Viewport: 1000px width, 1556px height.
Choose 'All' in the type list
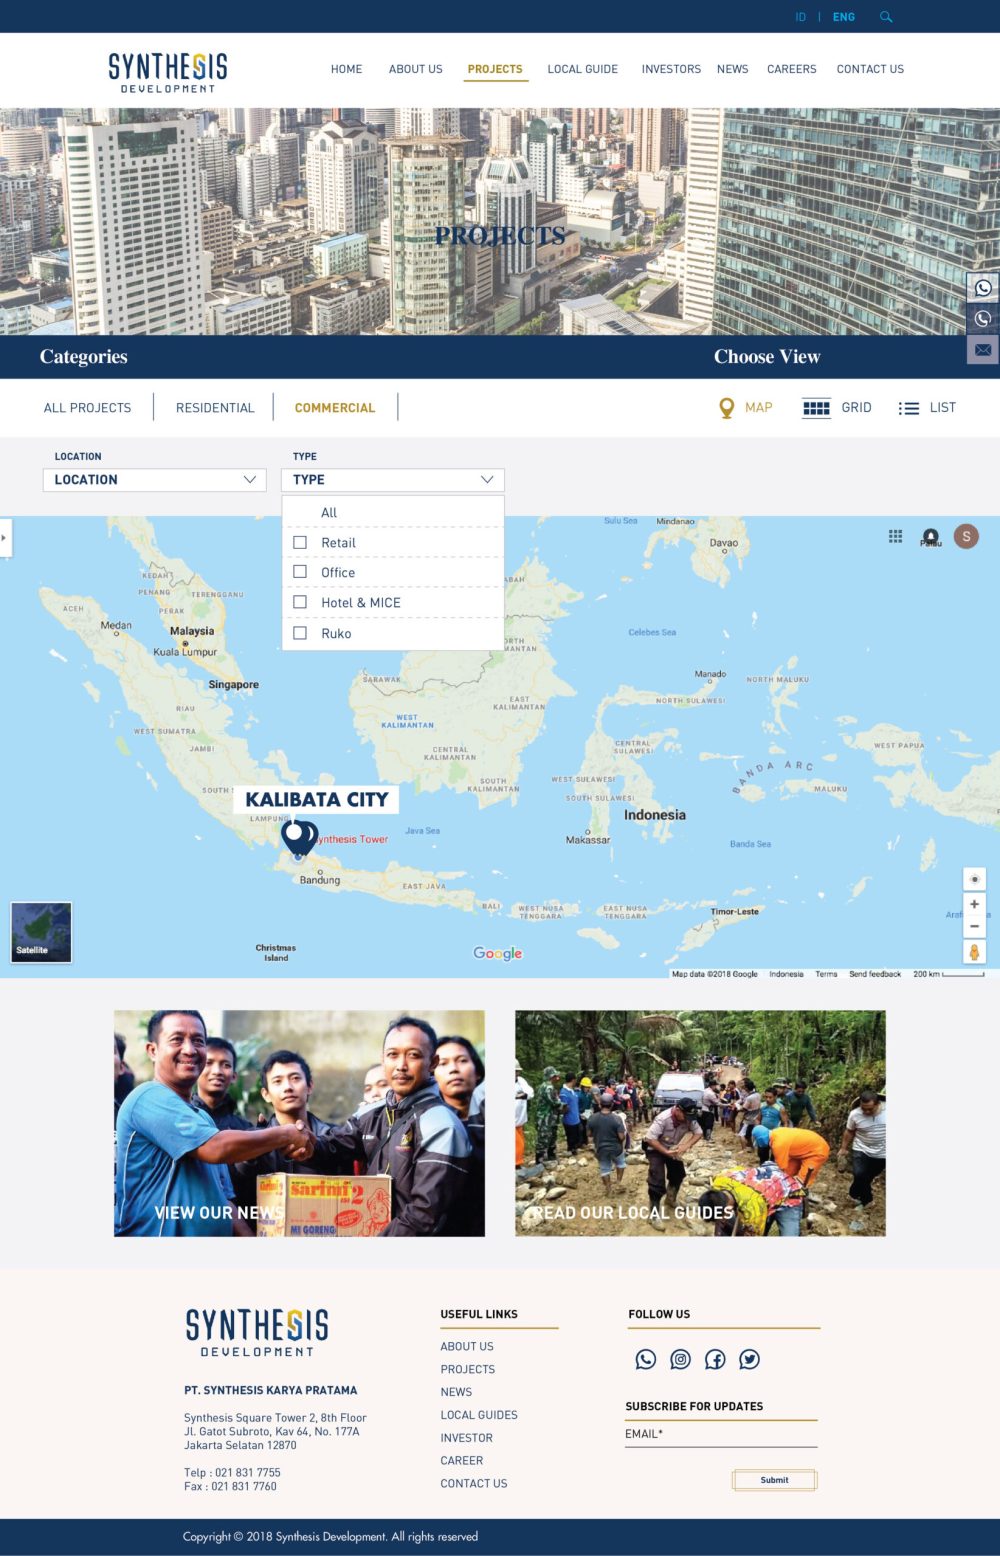point(329,512)
